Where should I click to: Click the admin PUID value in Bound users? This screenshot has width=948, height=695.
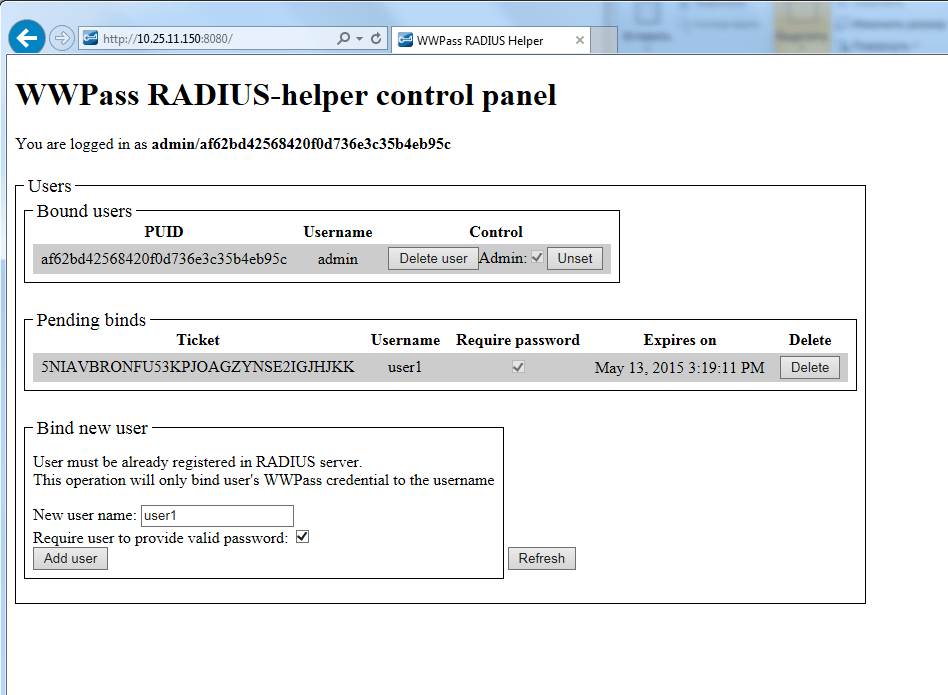[x=164, y=259]
